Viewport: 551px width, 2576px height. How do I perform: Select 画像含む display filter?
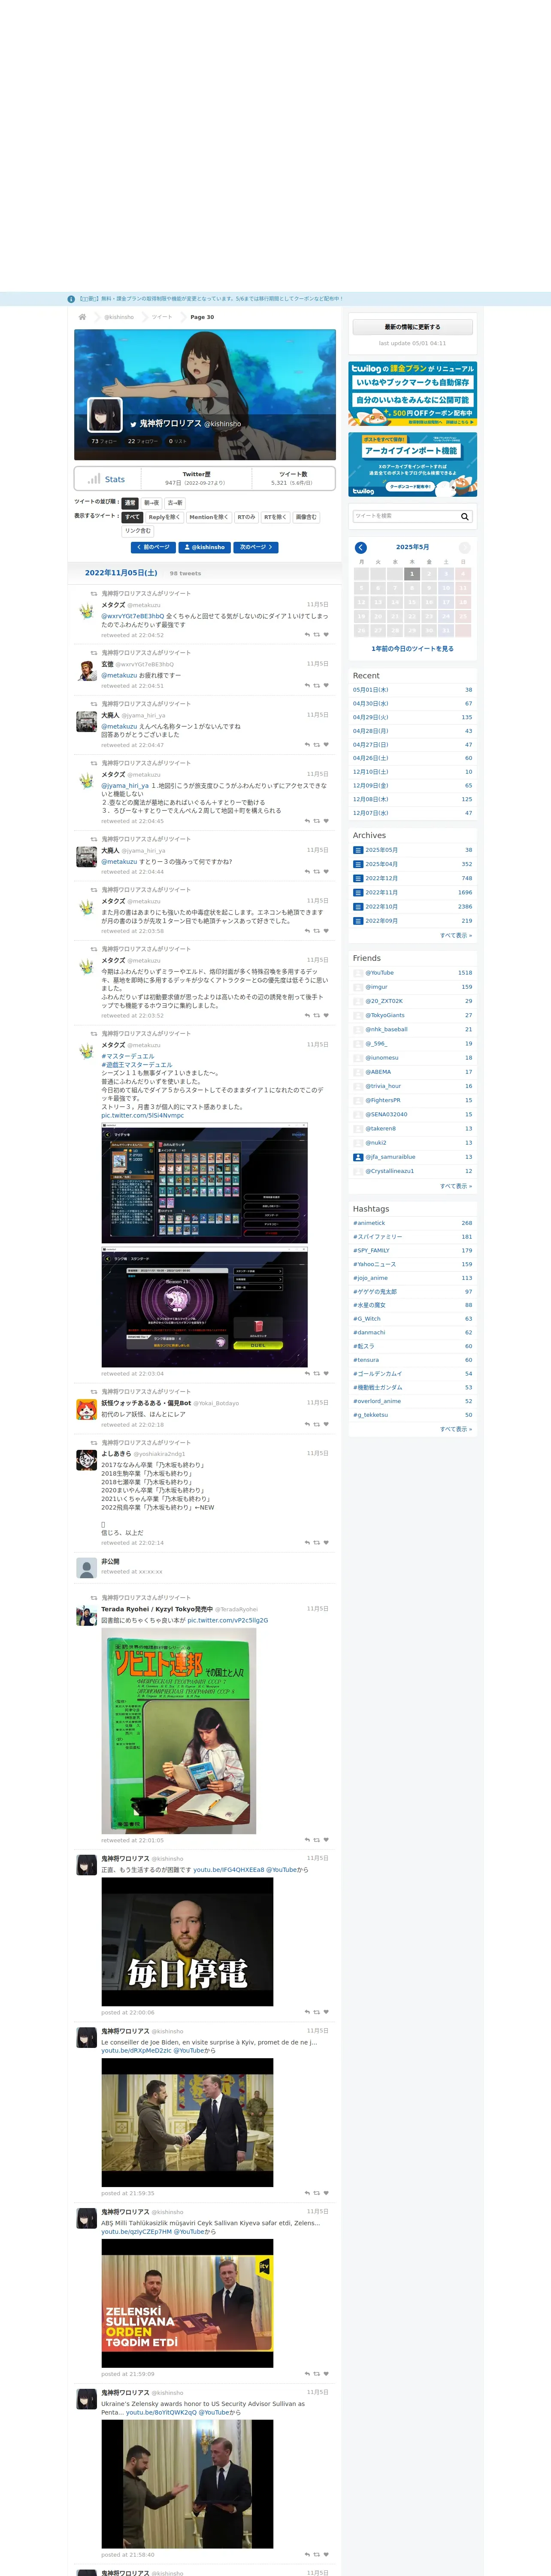click(306, 517)
